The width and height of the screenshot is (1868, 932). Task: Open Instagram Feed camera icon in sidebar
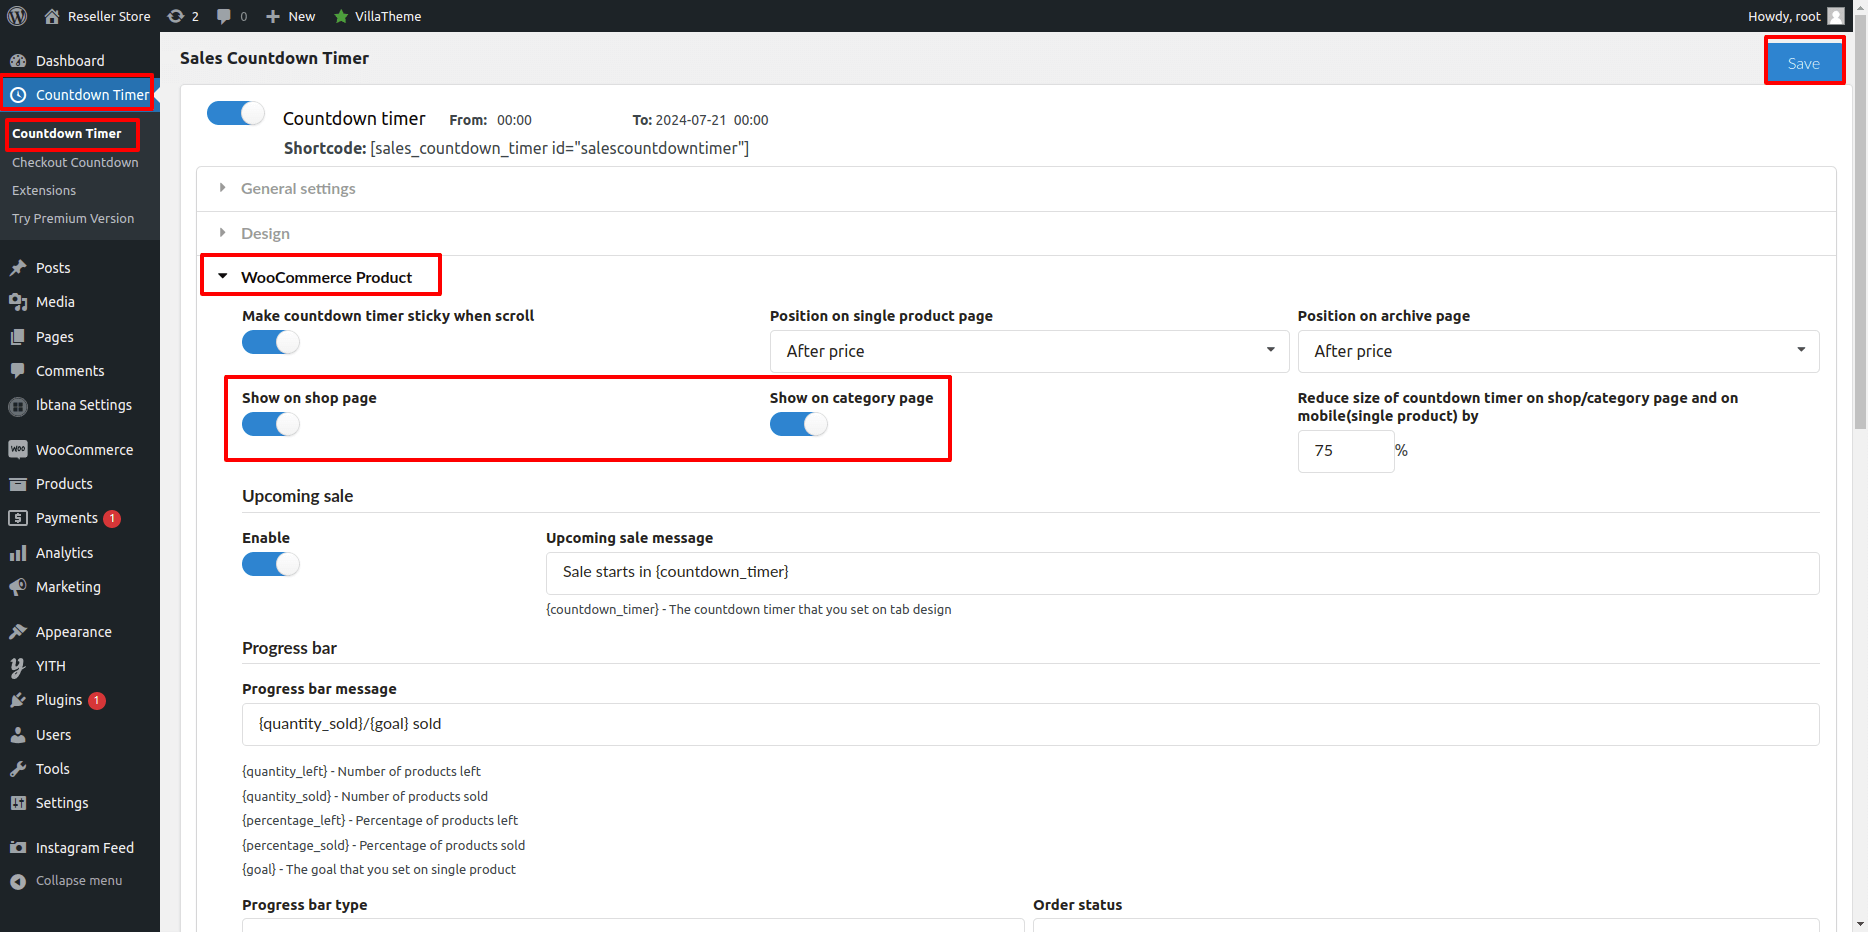(x=18, y=848)
